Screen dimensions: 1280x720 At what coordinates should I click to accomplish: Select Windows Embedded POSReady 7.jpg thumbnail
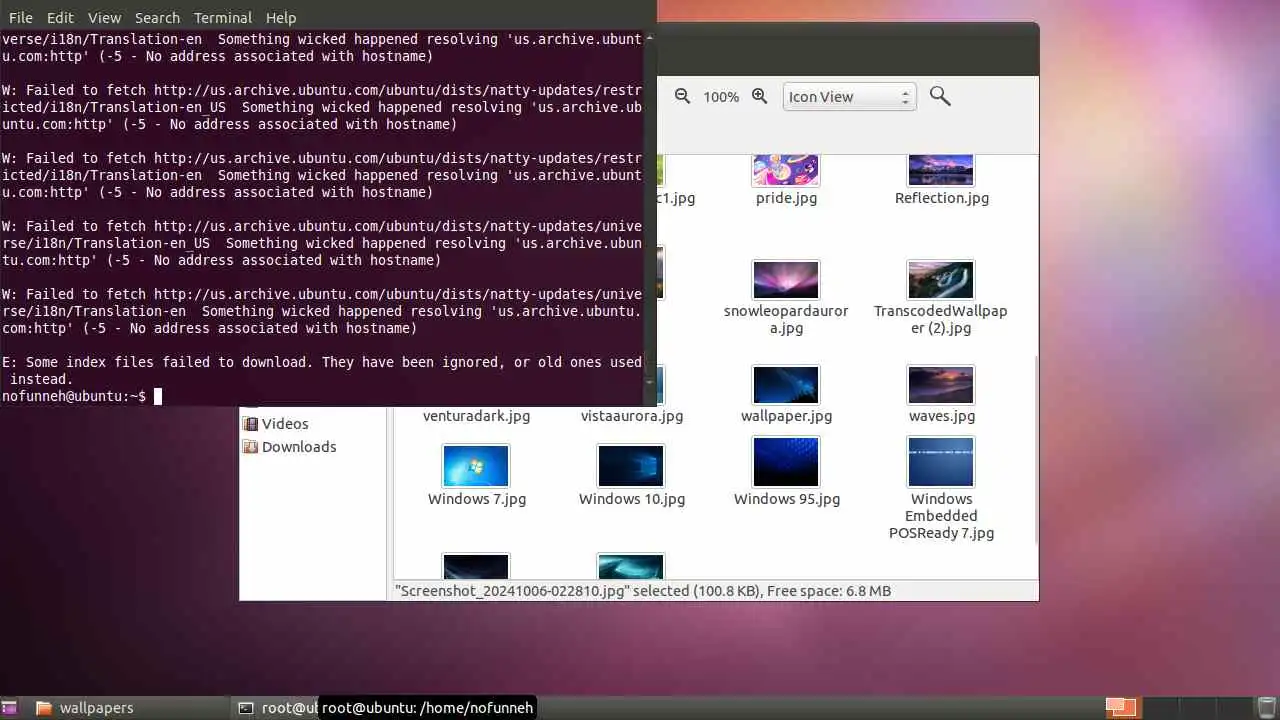click(x=942, y=462)
